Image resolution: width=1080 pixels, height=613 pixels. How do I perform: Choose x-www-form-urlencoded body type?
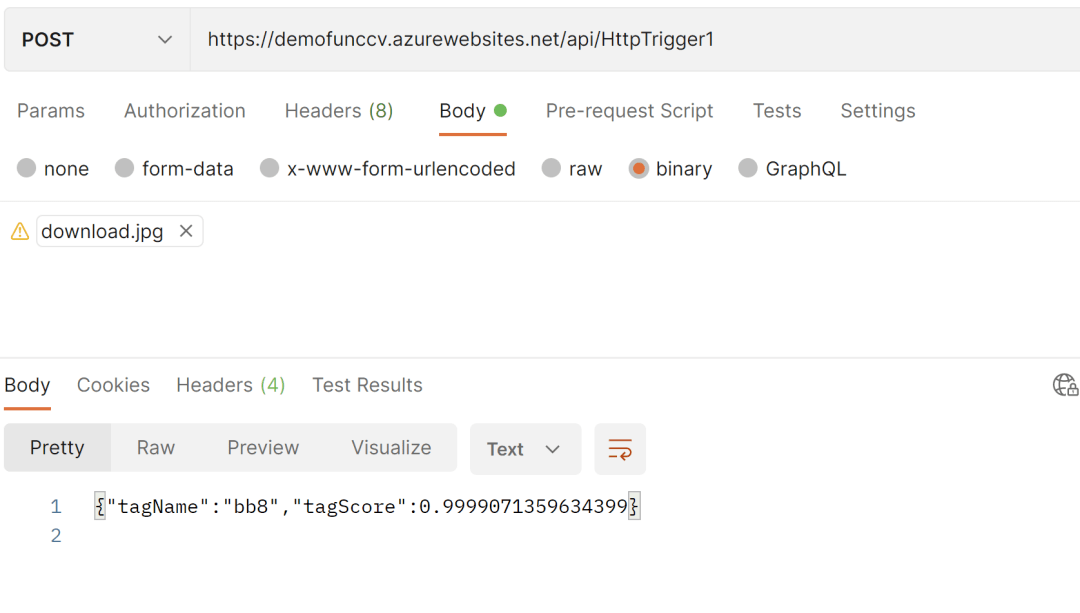(270, 169)
